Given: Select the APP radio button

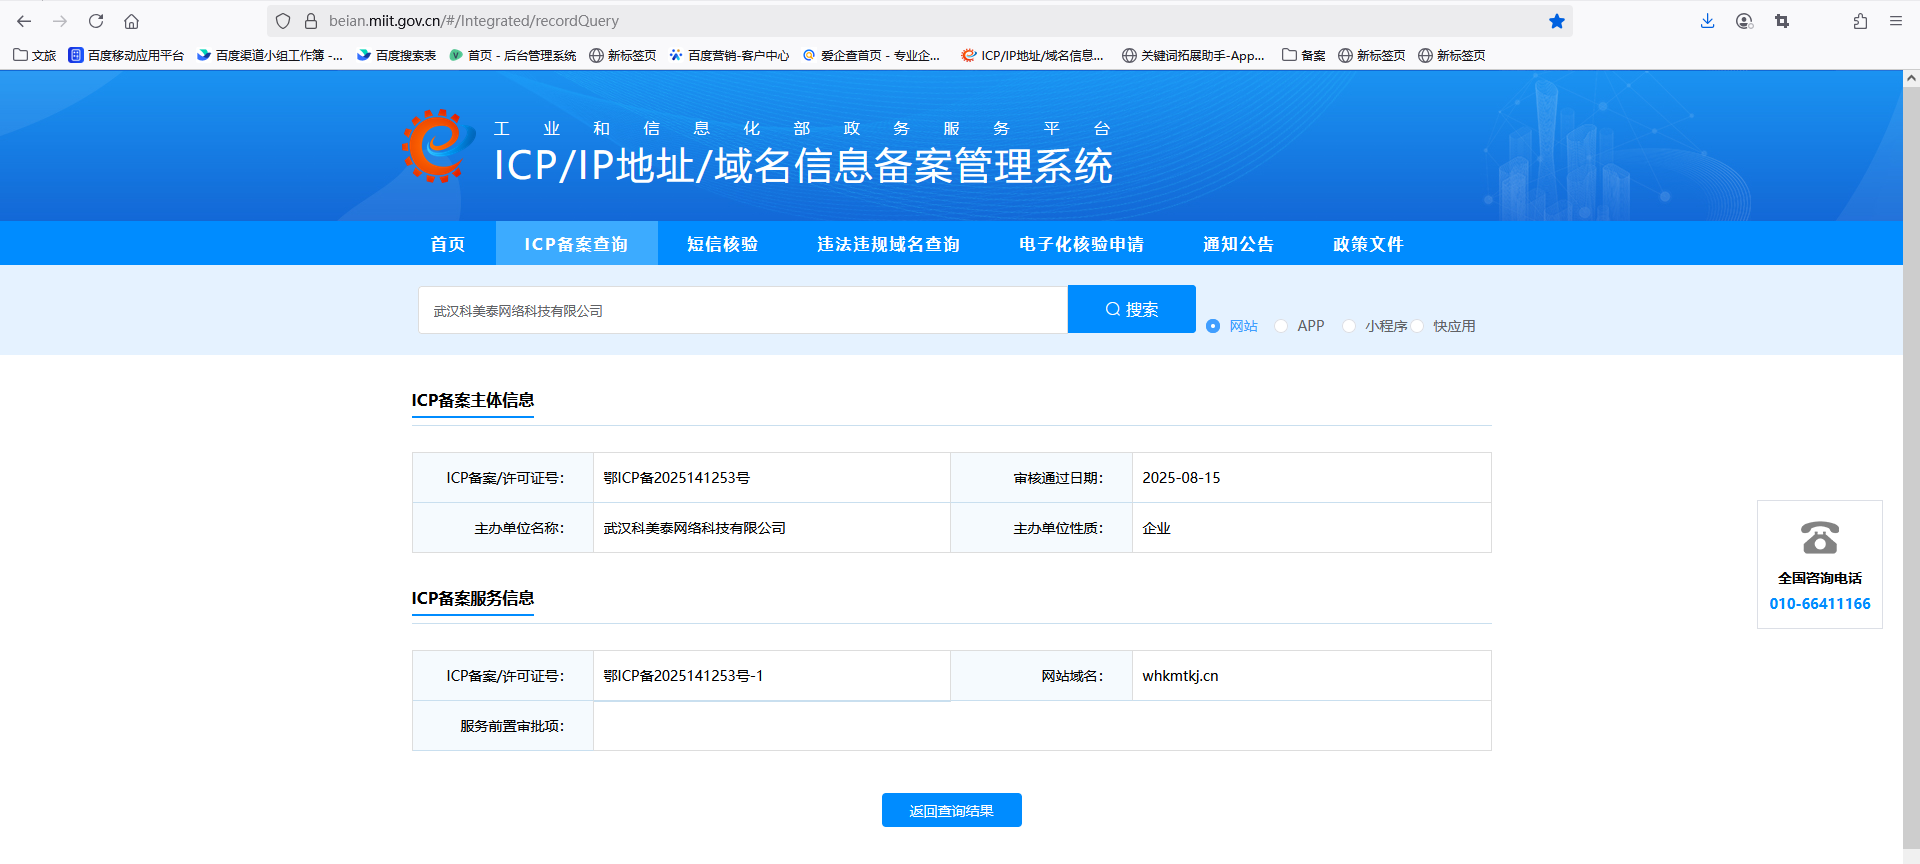Looking at the screenshot, I should (x=1281, y=326).
